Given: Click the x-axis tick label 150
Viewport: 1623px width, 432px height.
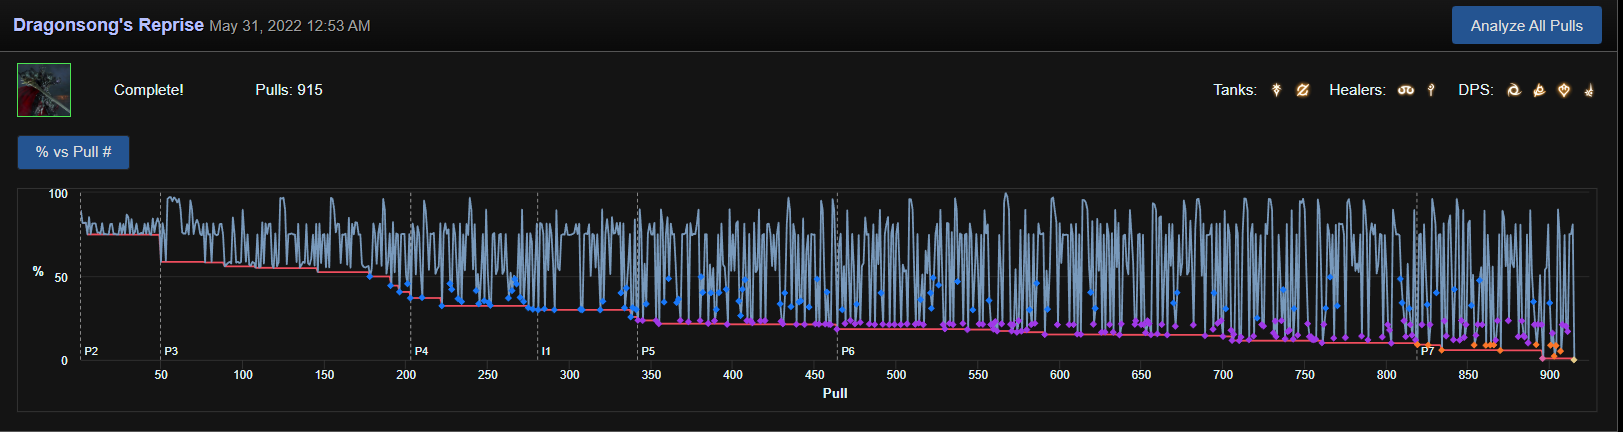Looking at the screenshot, I should (x=325, y=375).
